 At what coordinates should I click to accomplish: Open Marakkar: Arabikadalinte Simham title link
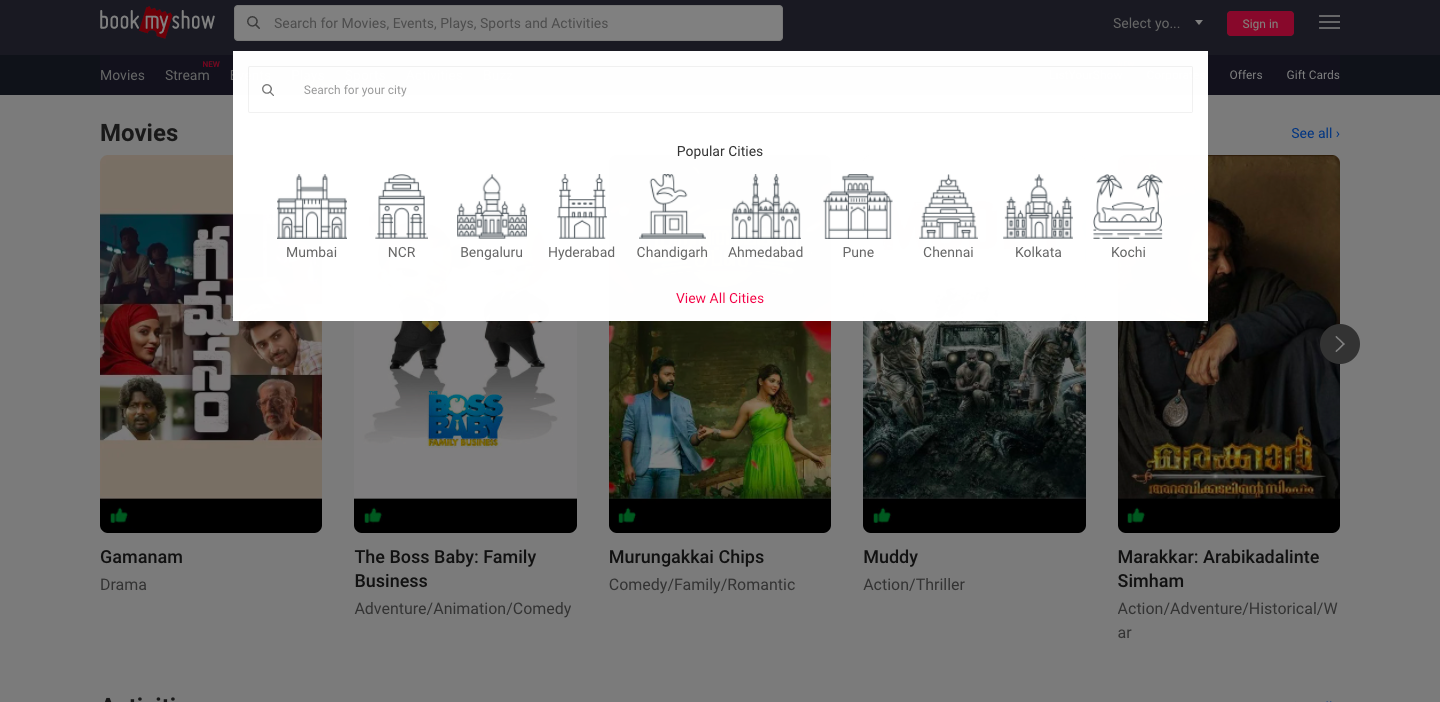tap(1218, 569)
